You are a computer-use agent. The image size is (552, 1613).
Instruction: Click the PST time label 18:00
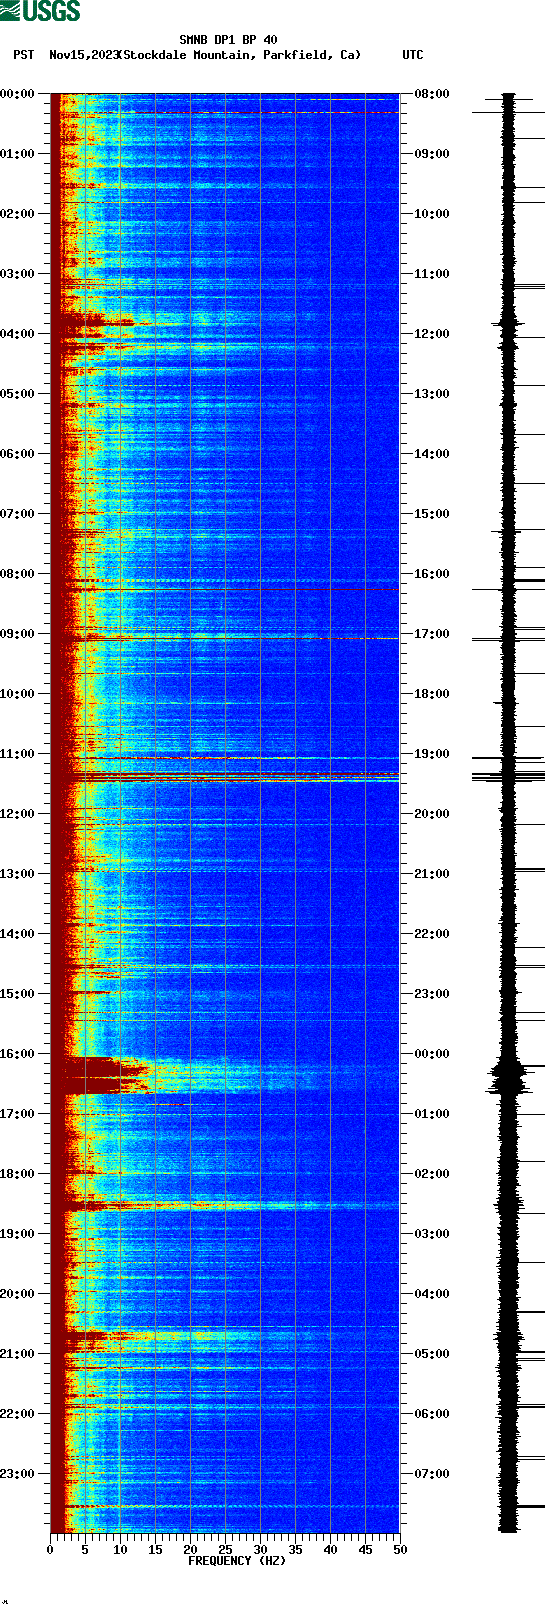click(x=18, y=1174)
